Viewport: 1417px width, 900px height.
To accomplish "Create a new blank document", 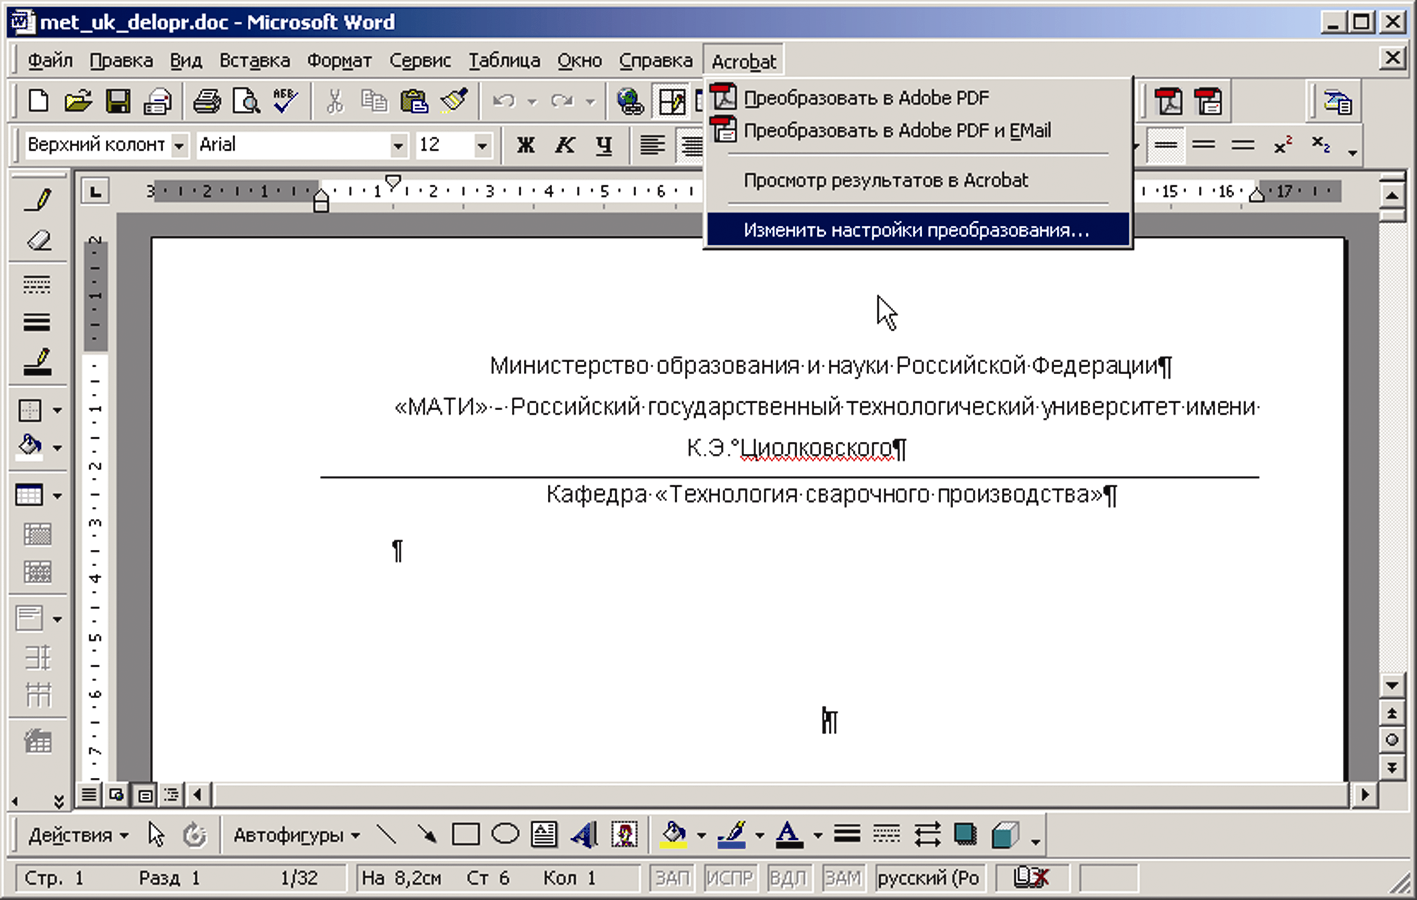I will 38,101.
